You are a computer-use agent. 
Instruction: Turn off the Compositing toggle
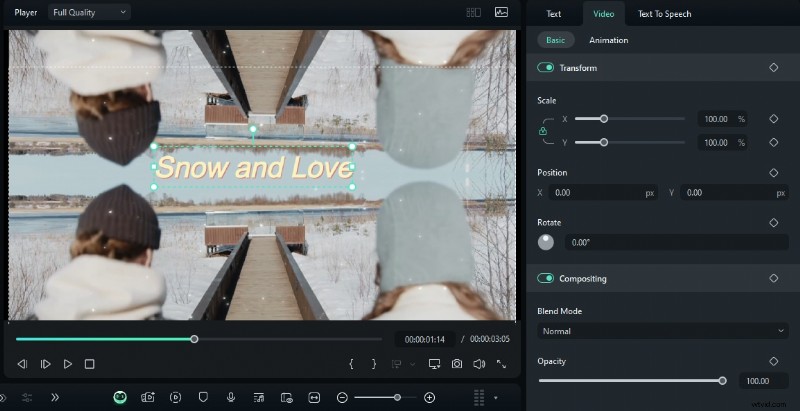click(546, 278)
